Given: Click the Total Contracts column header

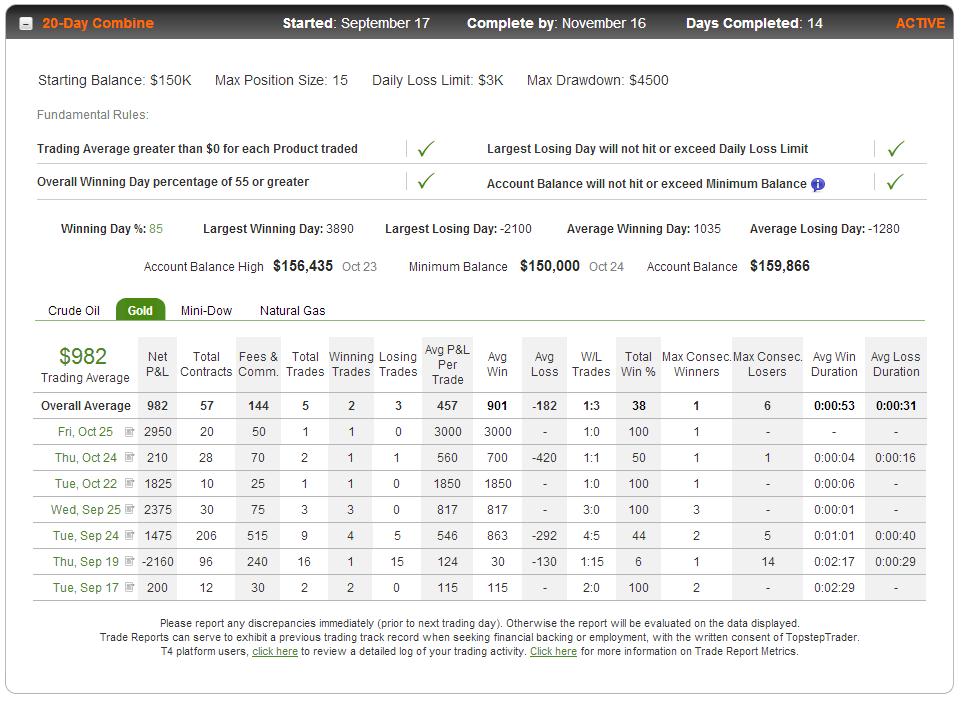Looking at the screenshot, I should coord(206,364).
